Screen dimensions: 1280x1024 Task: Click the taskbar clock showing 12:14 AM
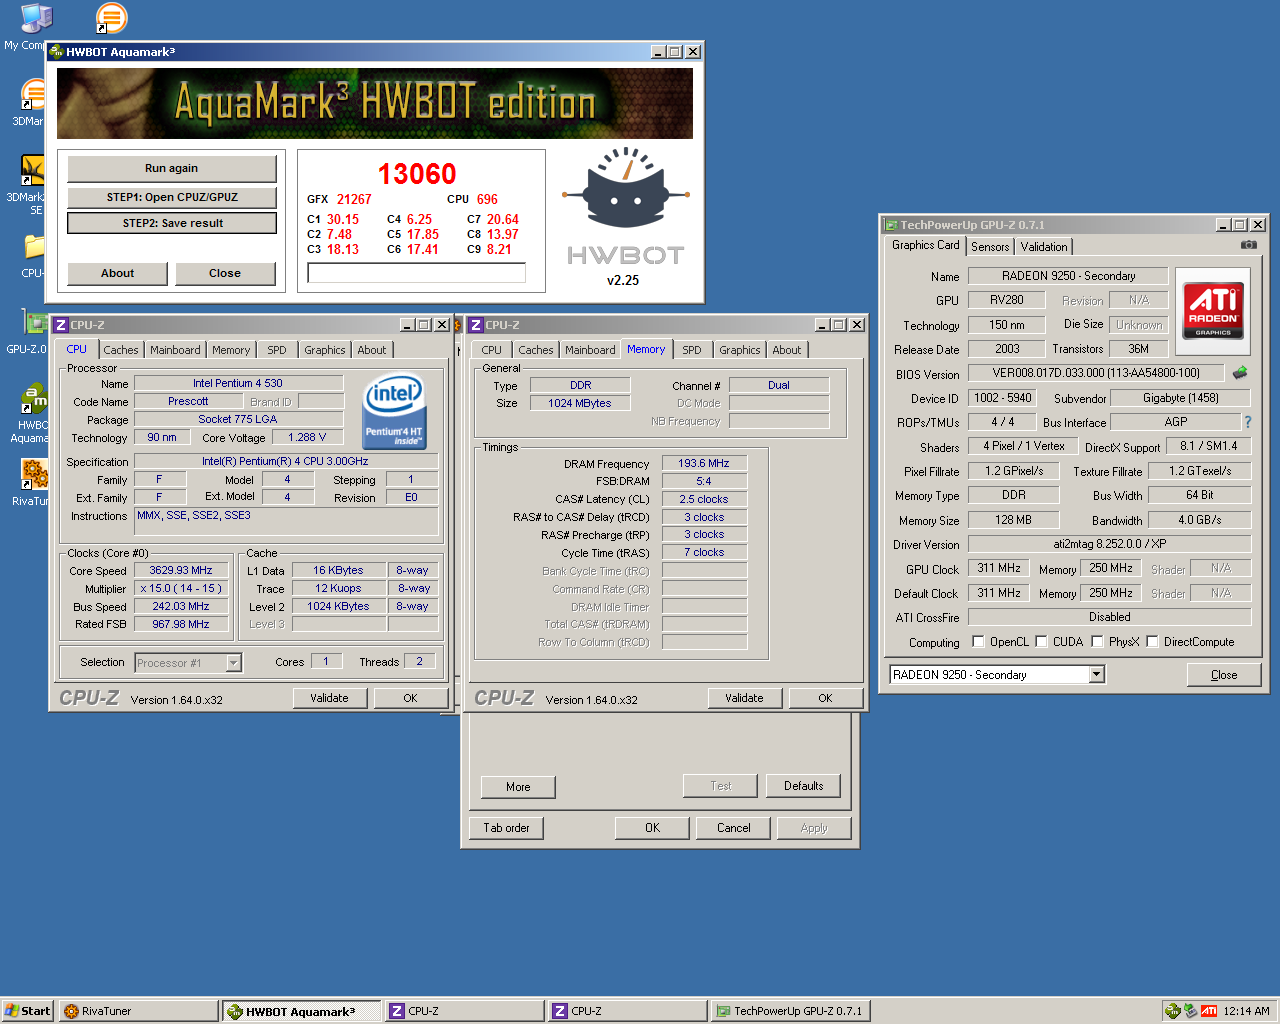click(x=1247, y=1011)
